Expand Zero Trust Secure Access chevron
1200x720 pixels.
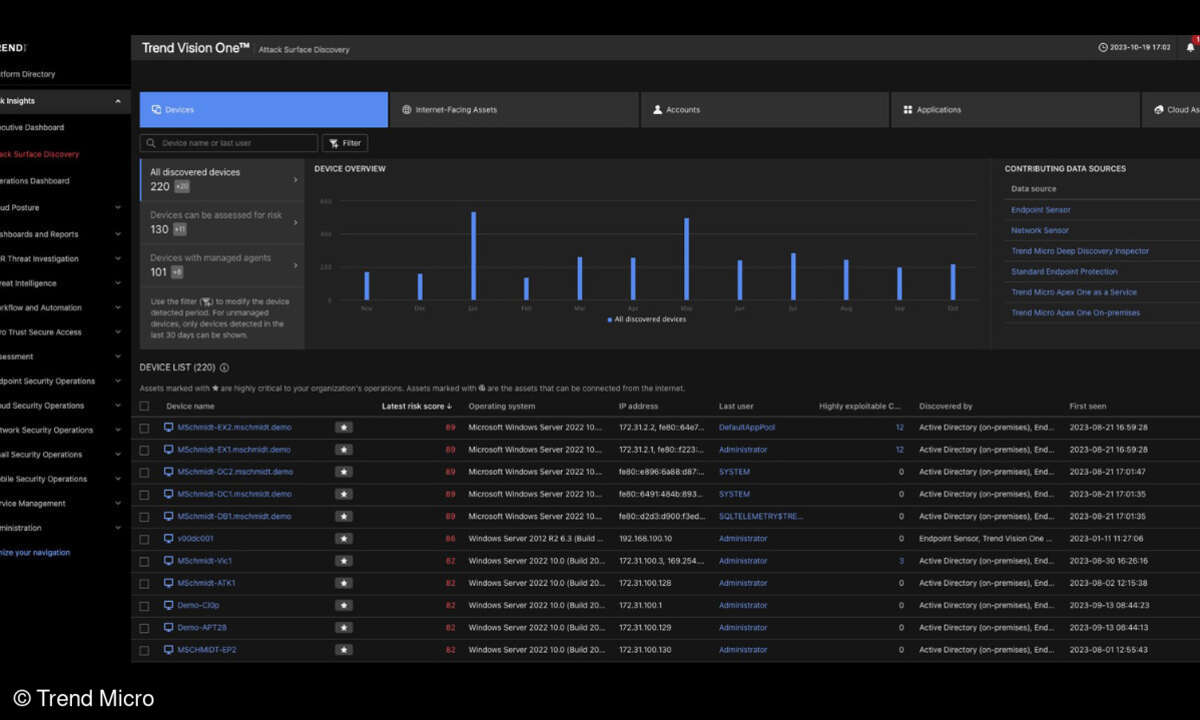tap(118, 332)
